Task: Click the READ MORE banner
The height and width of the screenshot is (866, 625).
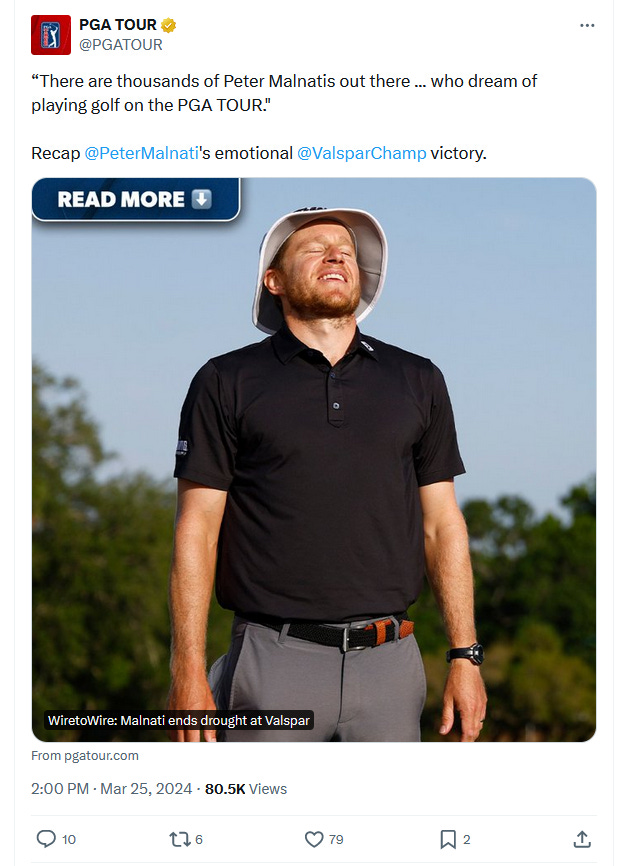Action: (136, 199)
